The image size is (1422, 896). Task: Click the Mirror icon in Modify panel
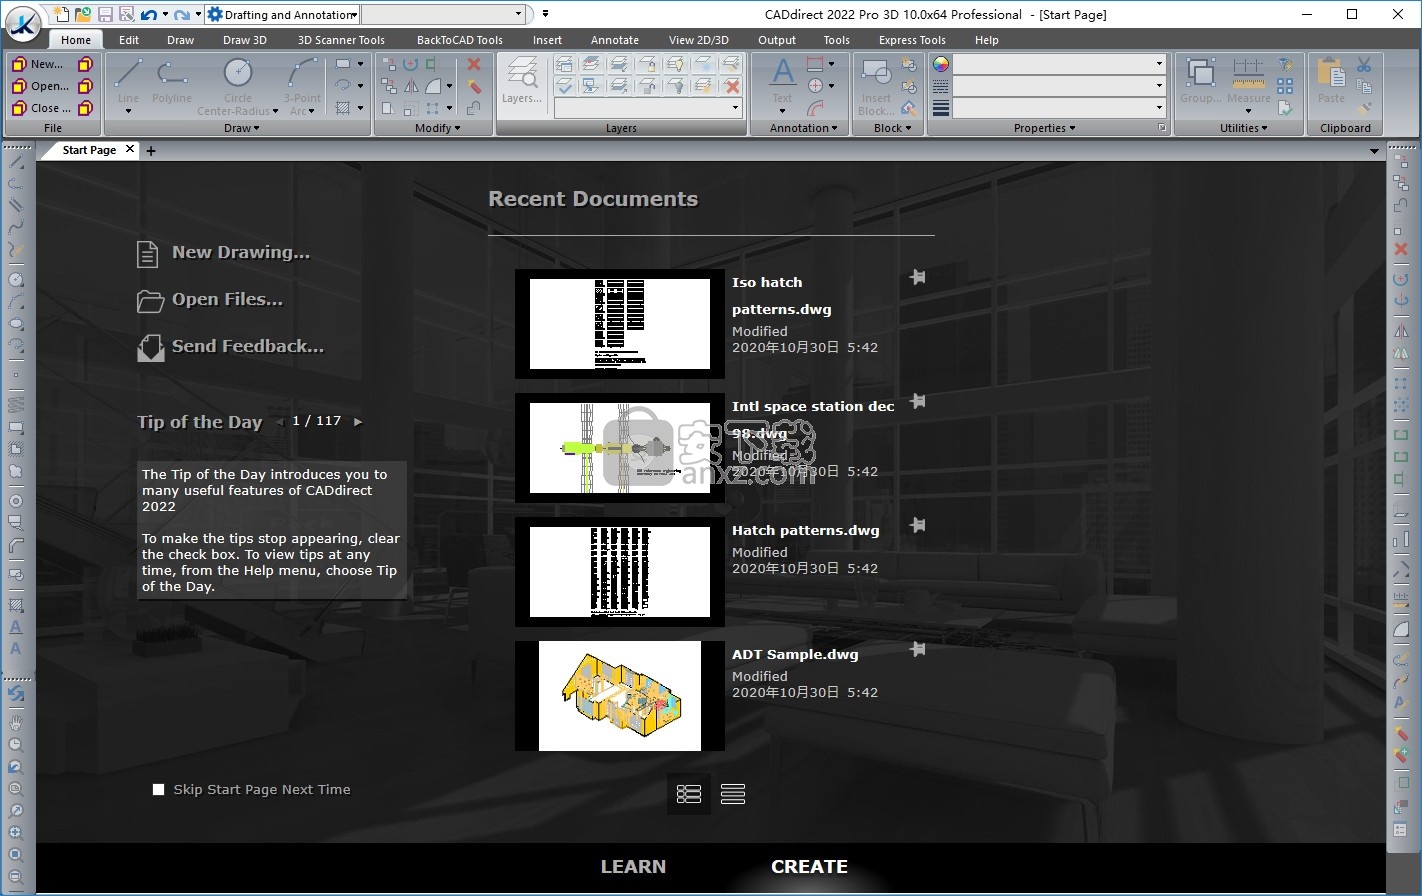pos(411,86)
